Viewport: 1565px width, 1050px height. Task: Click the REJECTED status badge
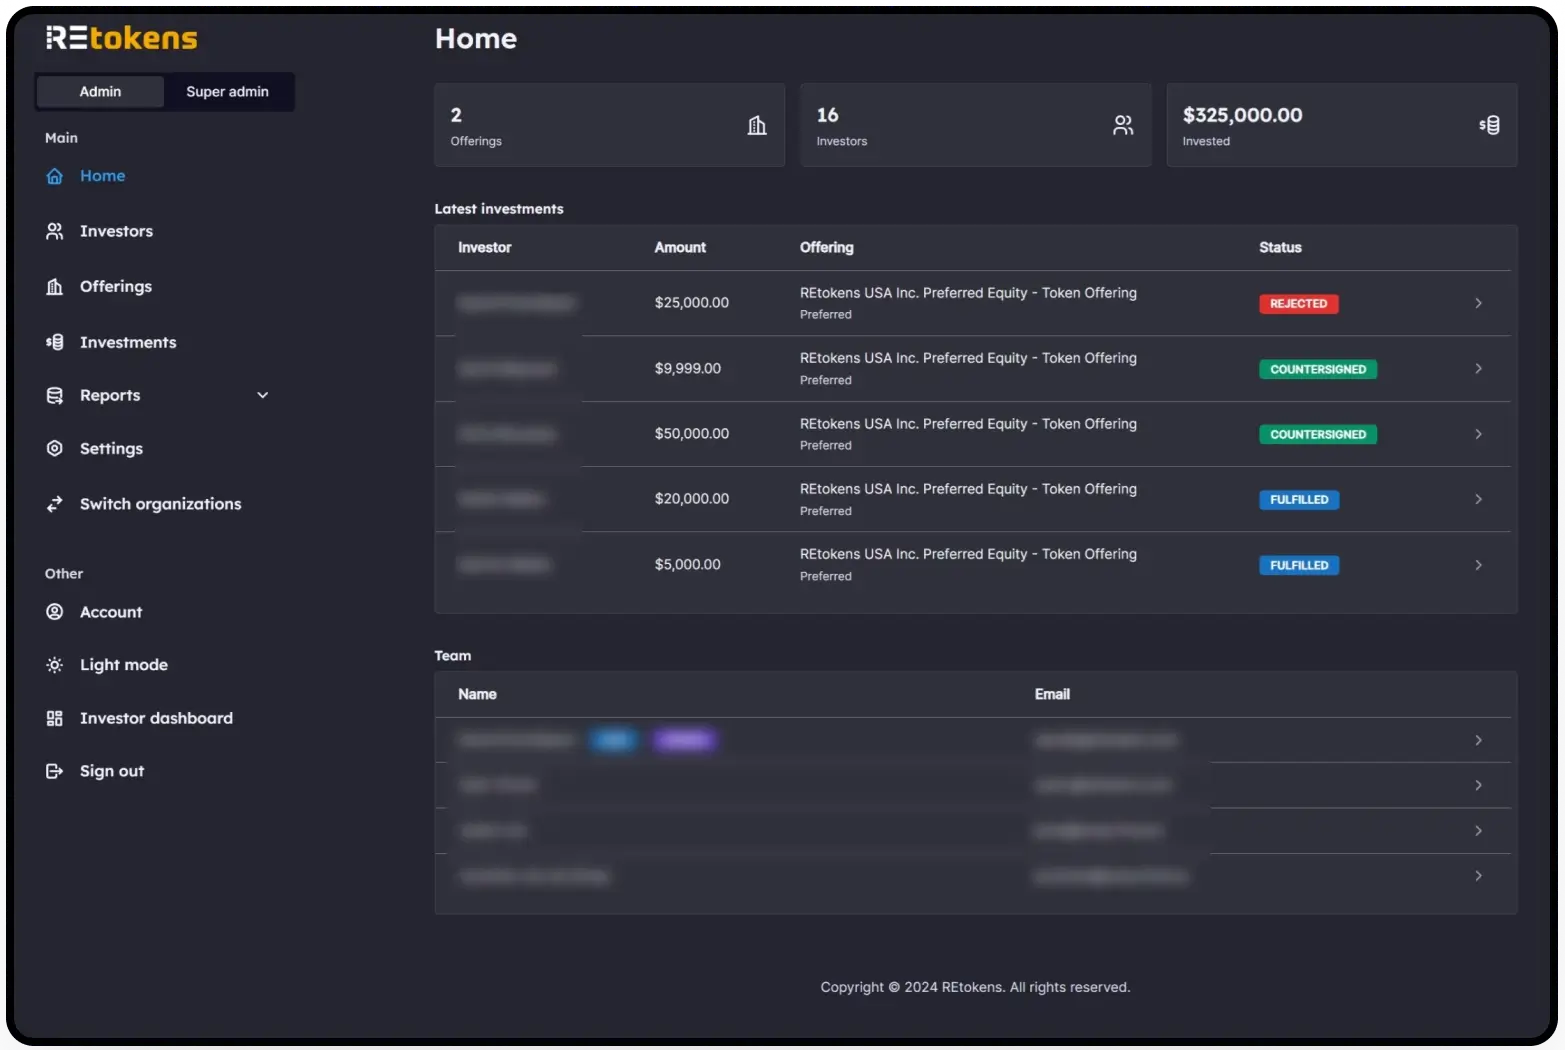pos(1298,304)
